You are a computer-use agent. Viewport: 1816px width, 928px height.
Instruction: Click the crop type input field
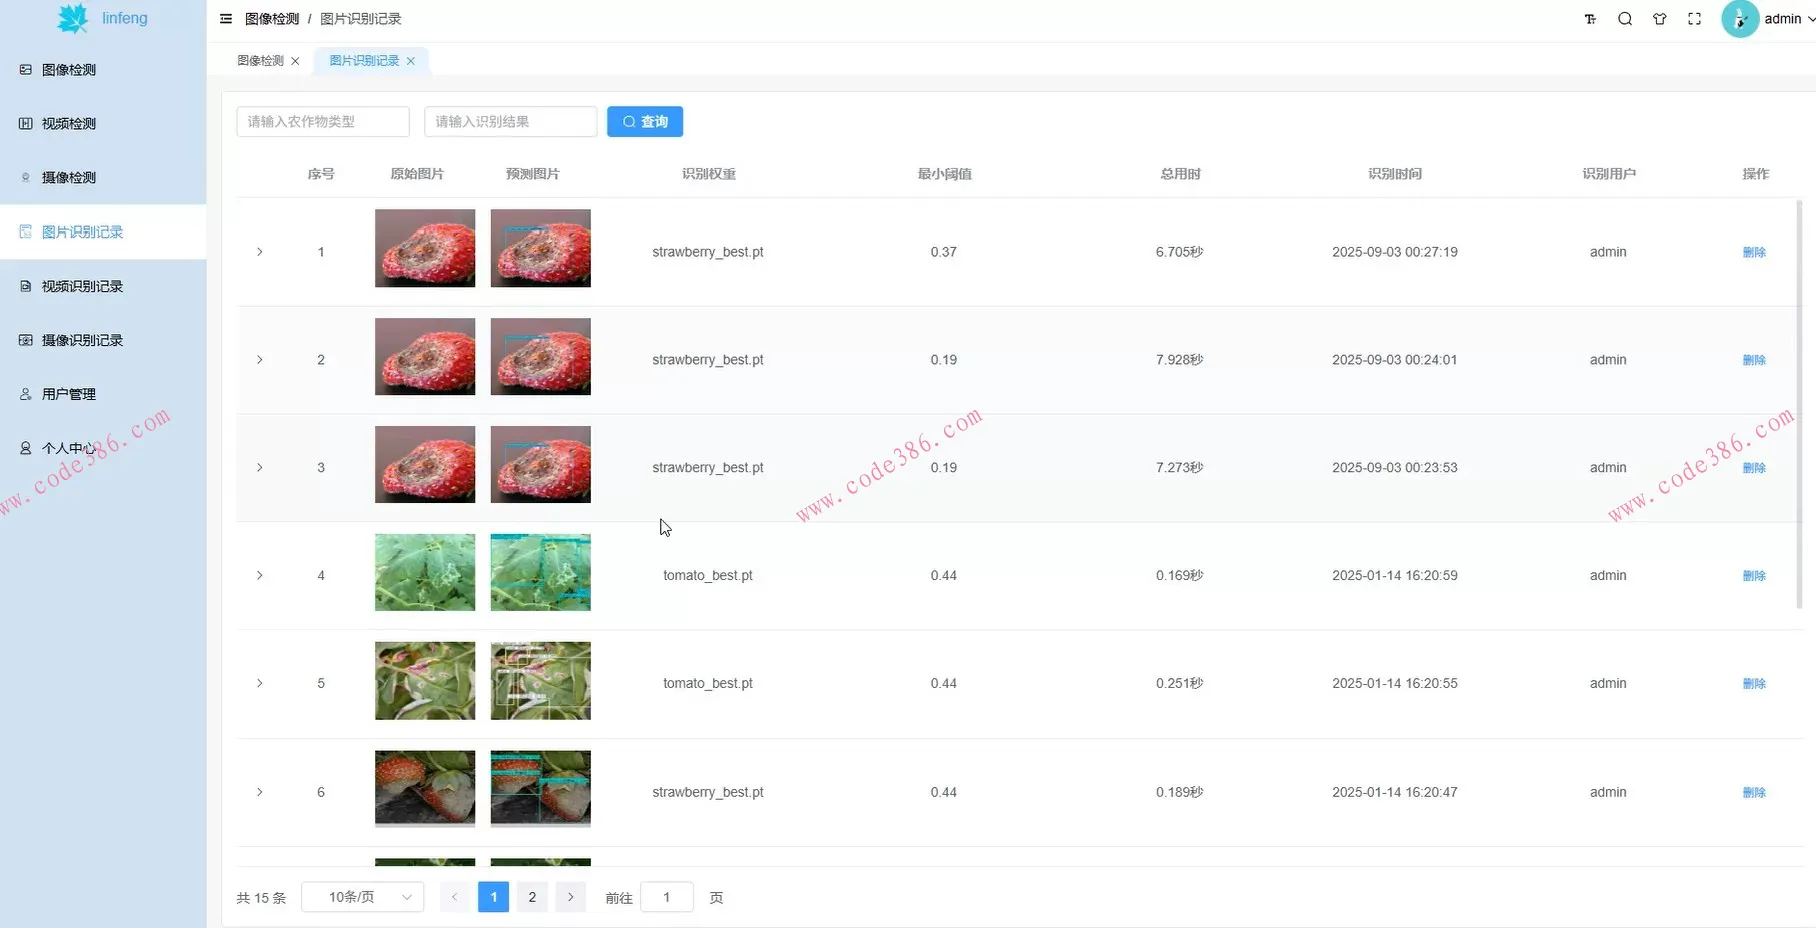click(323, 122)
